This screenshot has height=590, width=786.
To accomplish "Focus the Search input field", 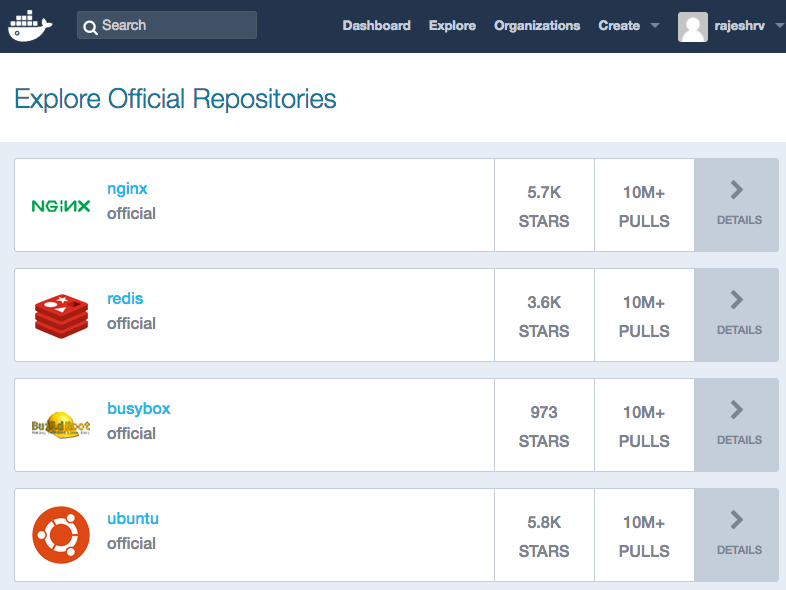I will pyautogui.click(x=167, y=25).
